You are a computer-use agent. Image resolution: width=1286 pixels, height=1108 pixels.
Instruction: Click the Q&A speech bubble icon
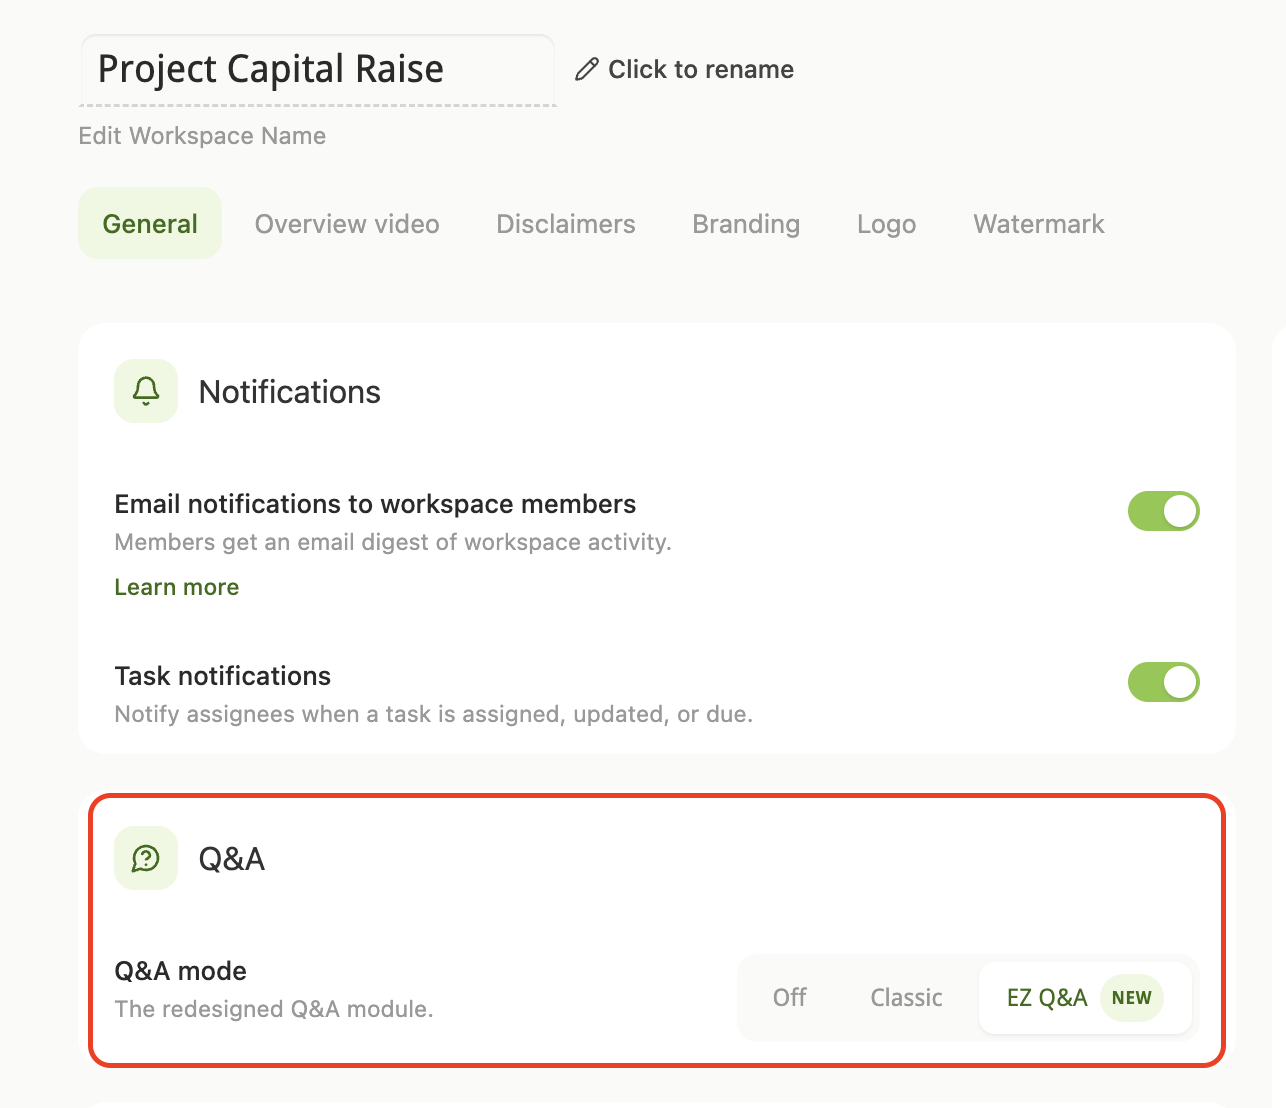(146, 858)
